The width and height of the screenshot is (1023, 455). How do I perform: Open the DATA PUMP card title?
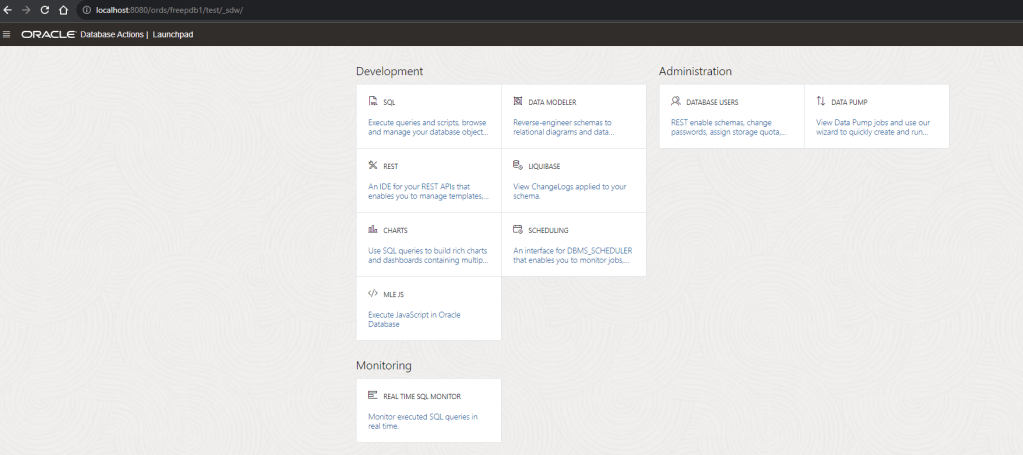pos(850,102)
